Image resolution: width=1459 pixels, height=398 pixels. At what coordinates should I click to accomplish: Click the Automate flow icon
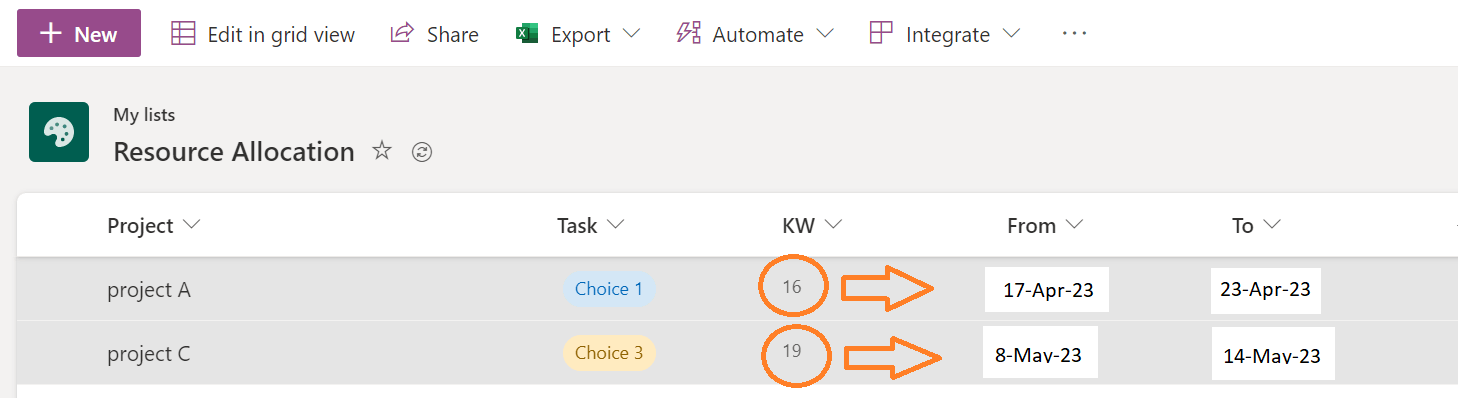click(x=688, y=33)
